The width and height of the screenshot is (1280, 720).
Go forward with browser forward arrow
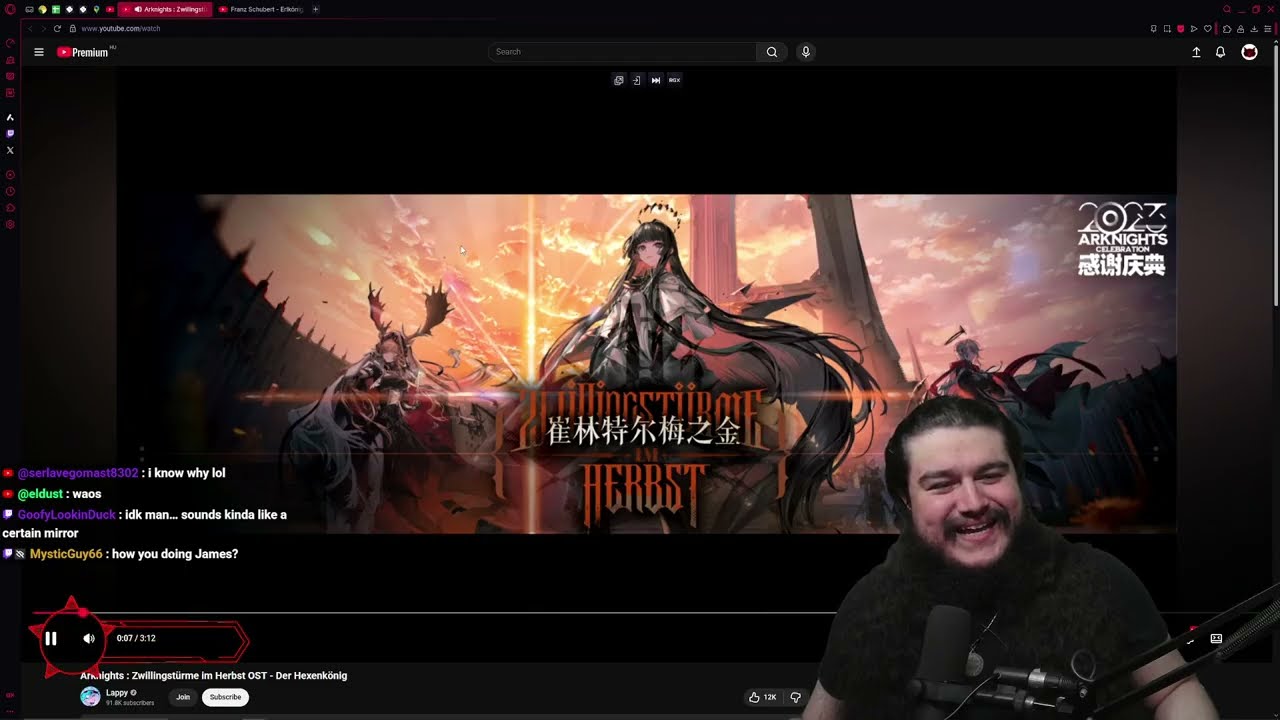click(x=43, y=28)
